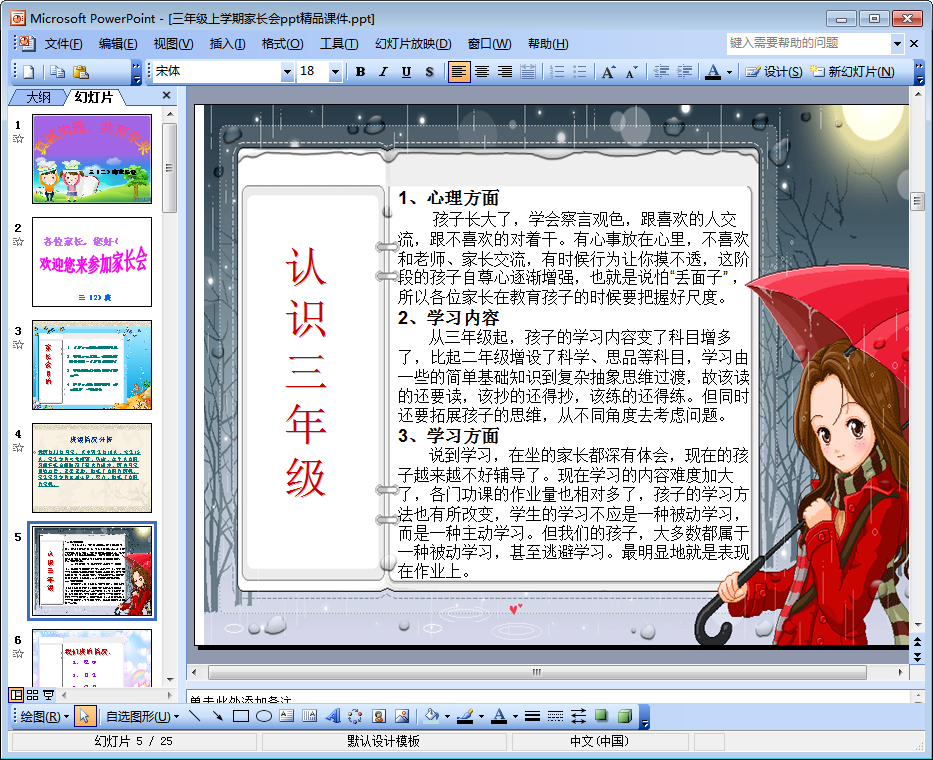Center align the text
This screenshot has width=933, height=760.
click(x=482, y=72)
